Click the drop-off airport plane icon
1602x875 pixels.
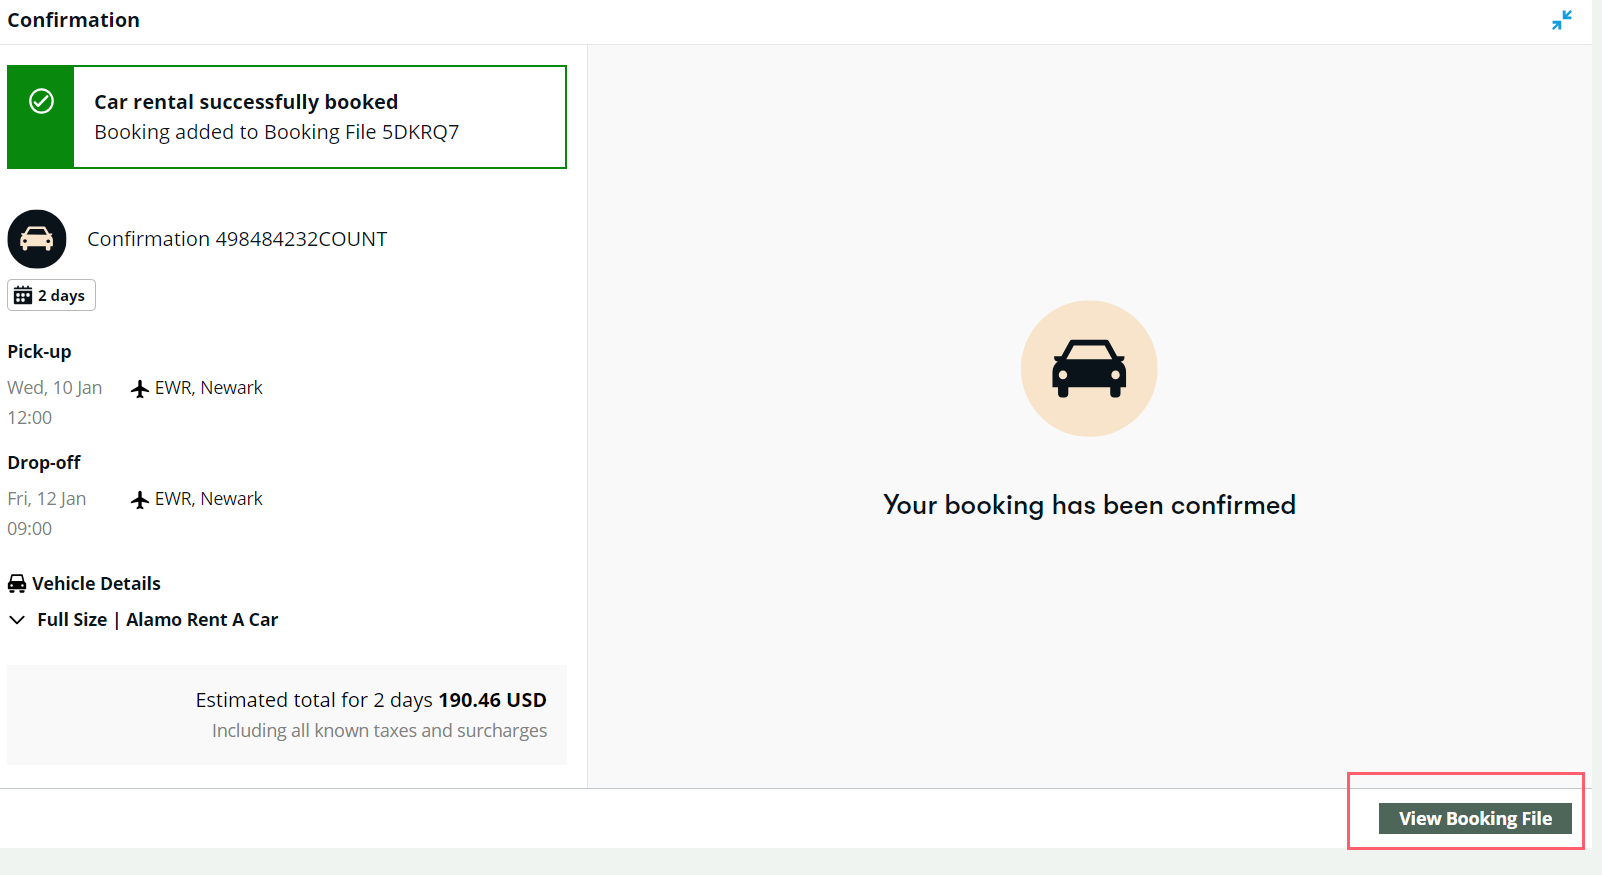(140, 500)
